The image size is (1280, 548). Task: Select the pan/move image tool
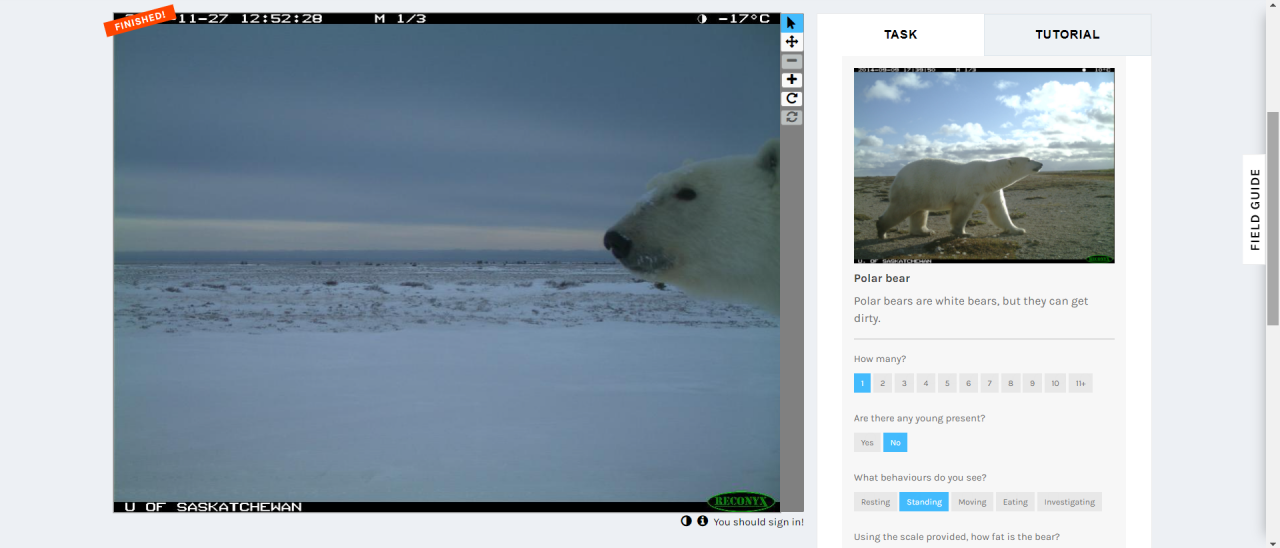point(792,42)
